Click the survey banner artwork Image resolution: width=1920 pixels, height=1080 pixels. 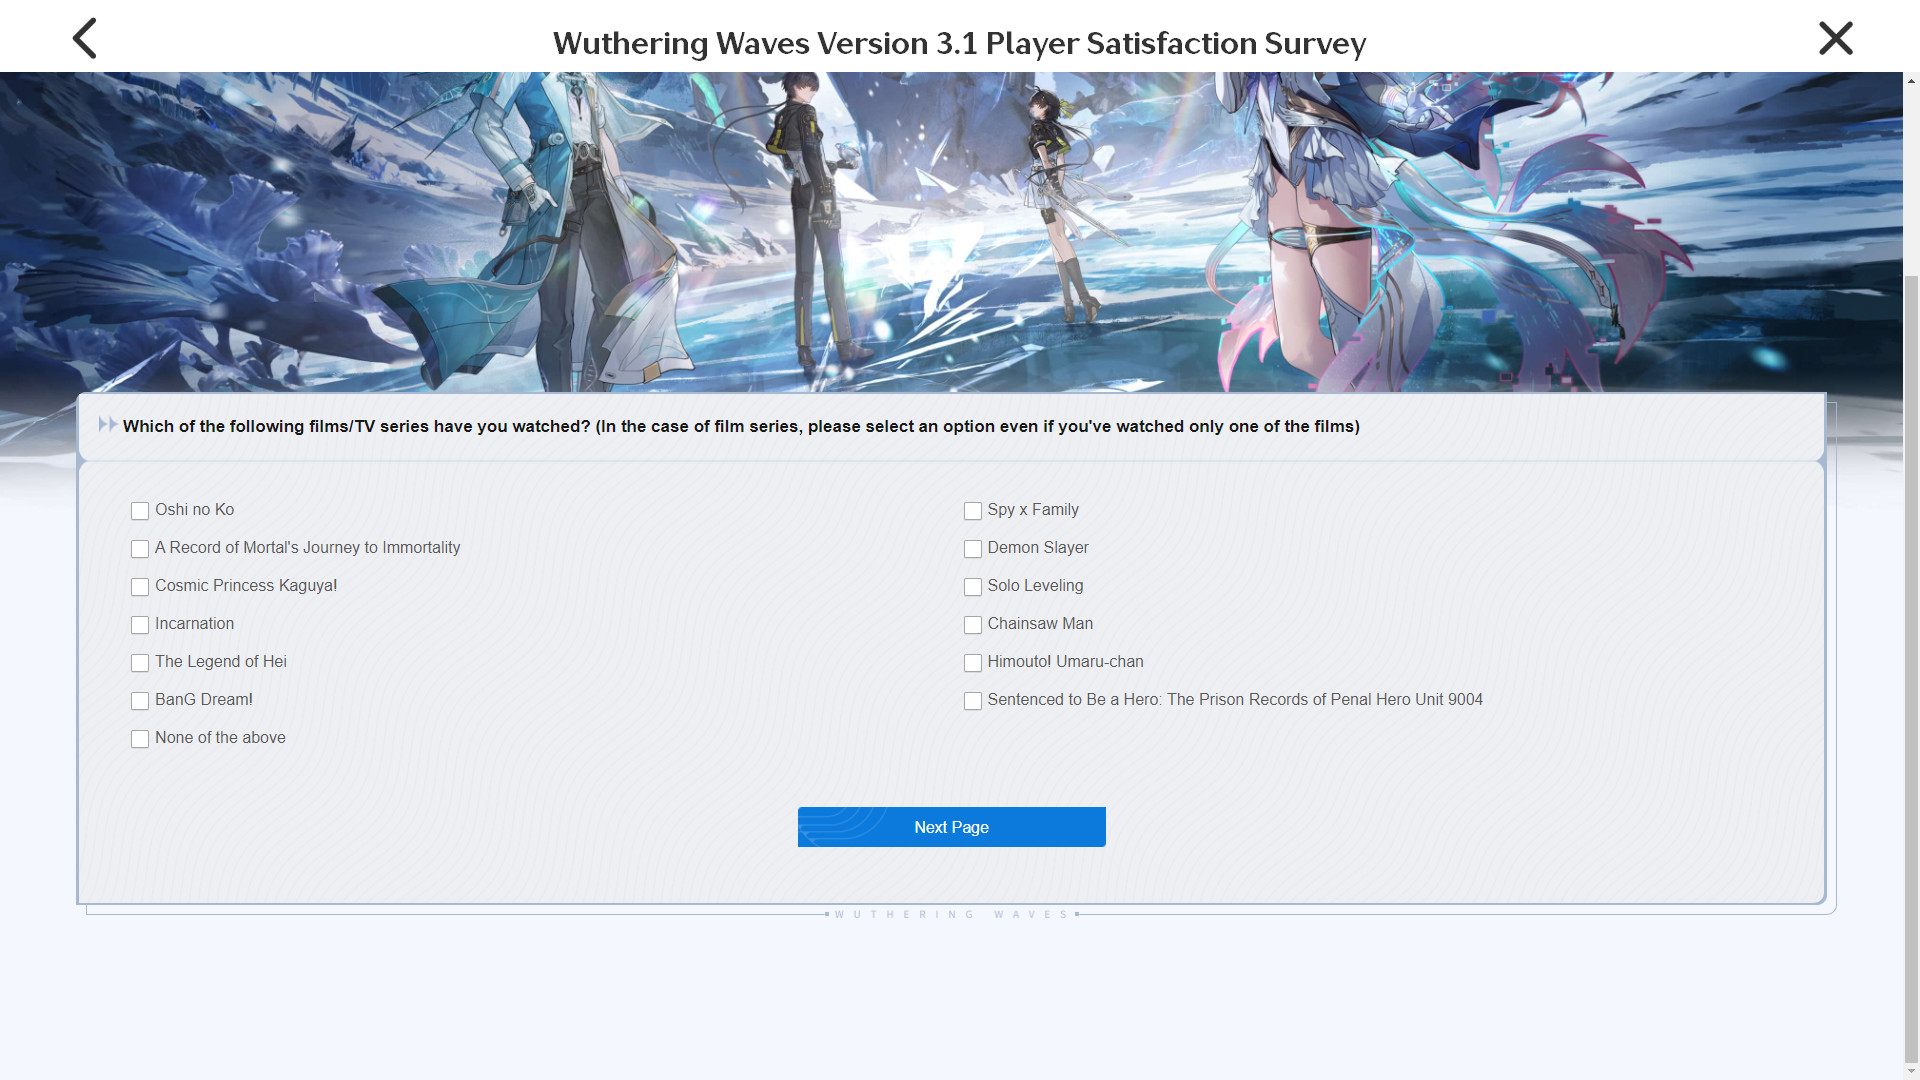point(950,230)
